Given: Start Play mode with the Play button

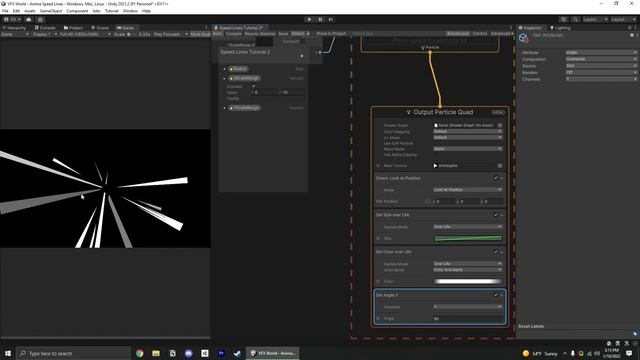Looking at the screenshot, I should 309,19.
